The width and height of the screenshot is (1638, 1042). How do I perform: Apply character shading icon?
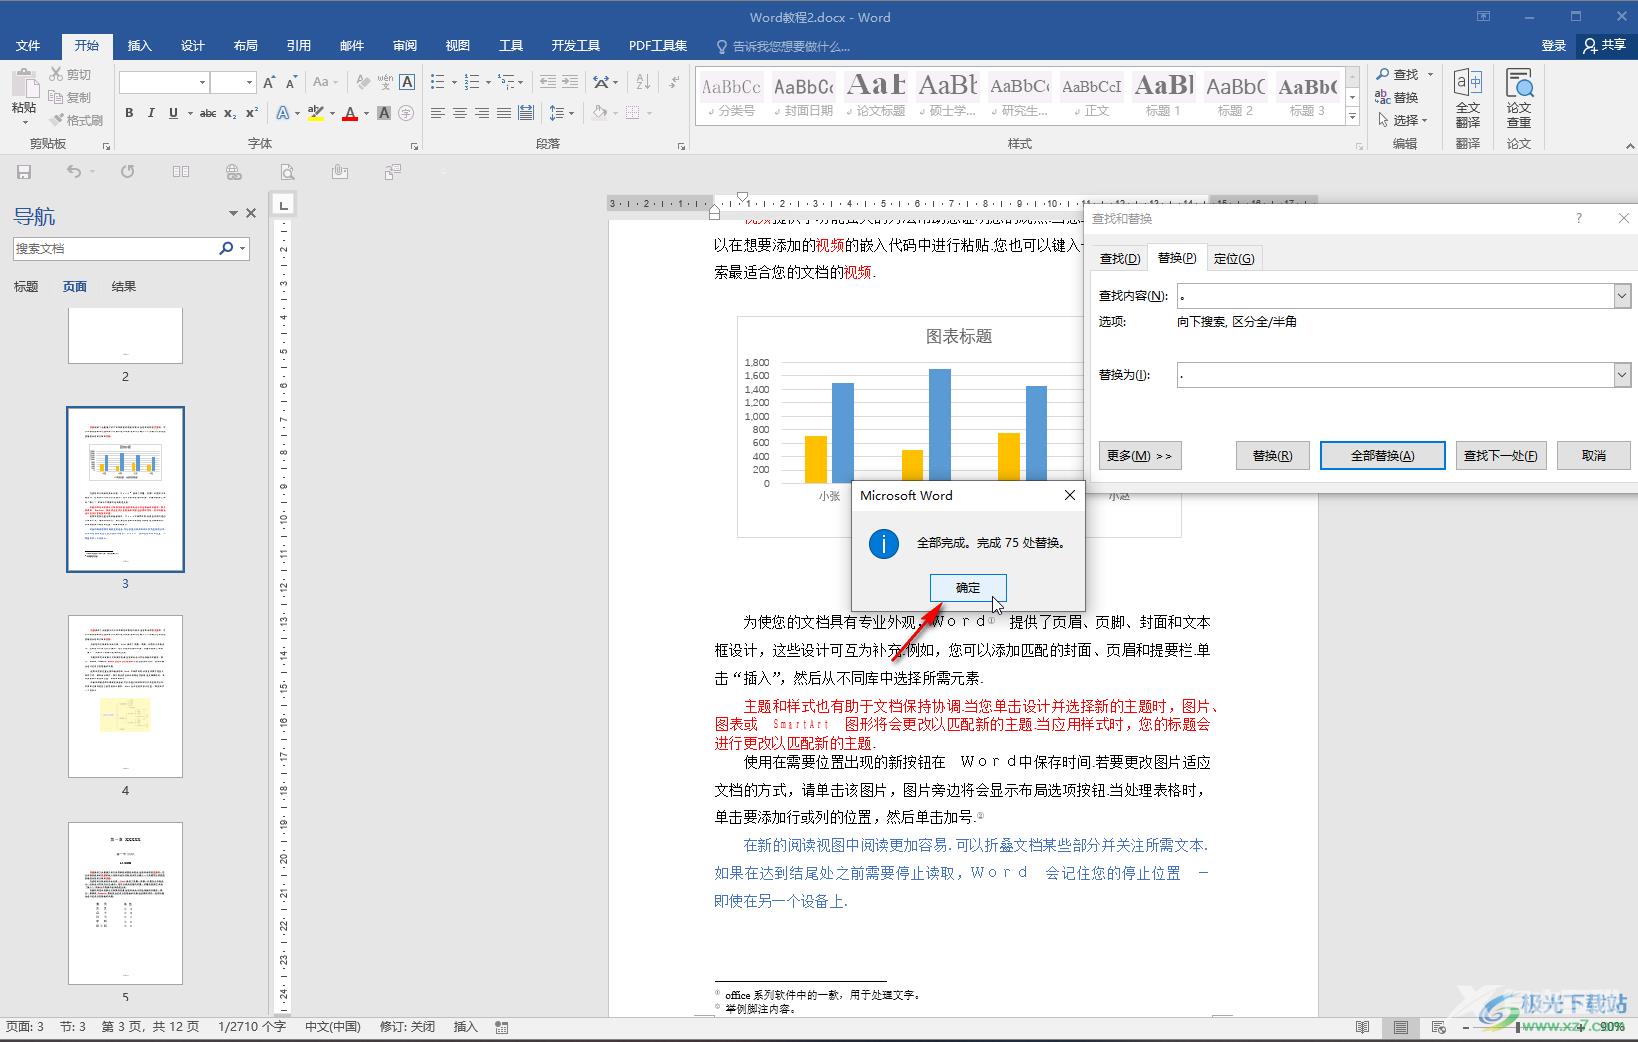[x=384, y=113]
